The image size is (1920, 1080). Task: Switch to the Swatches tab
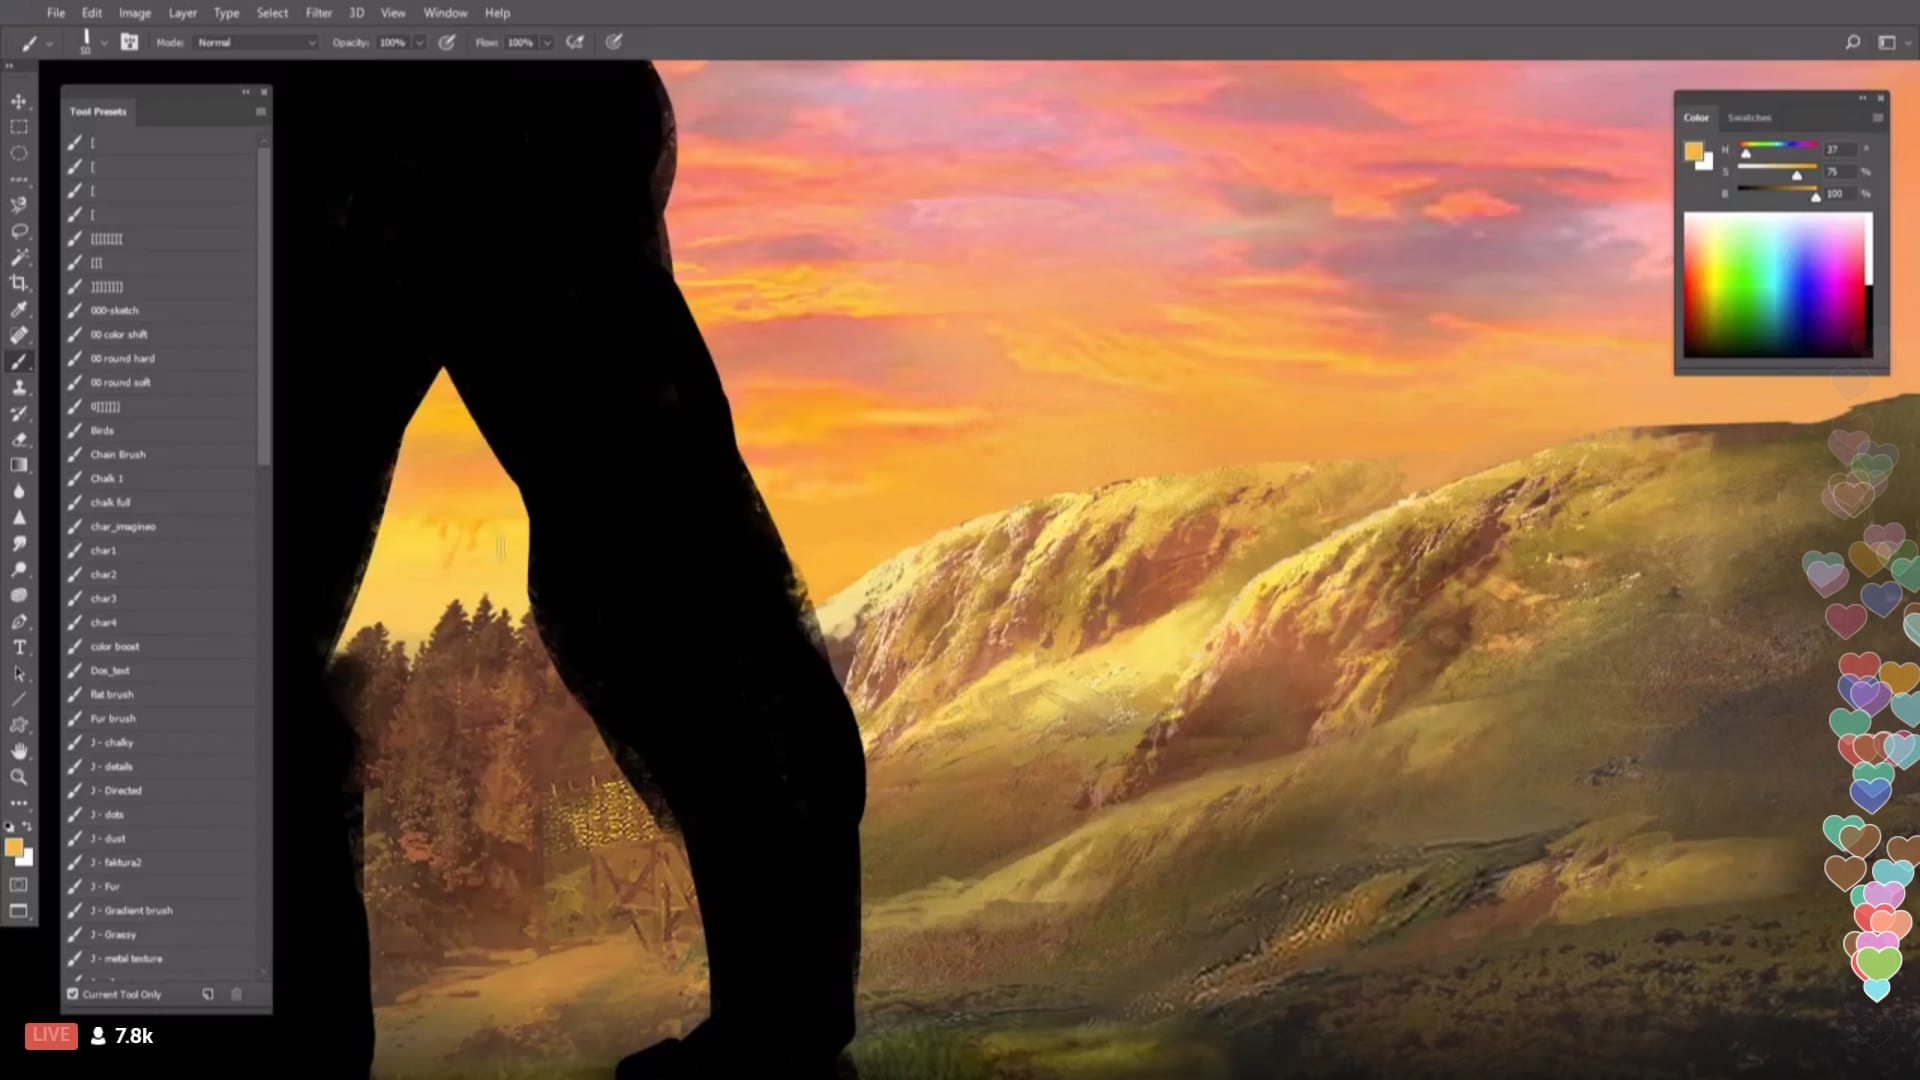[1749, 118]
